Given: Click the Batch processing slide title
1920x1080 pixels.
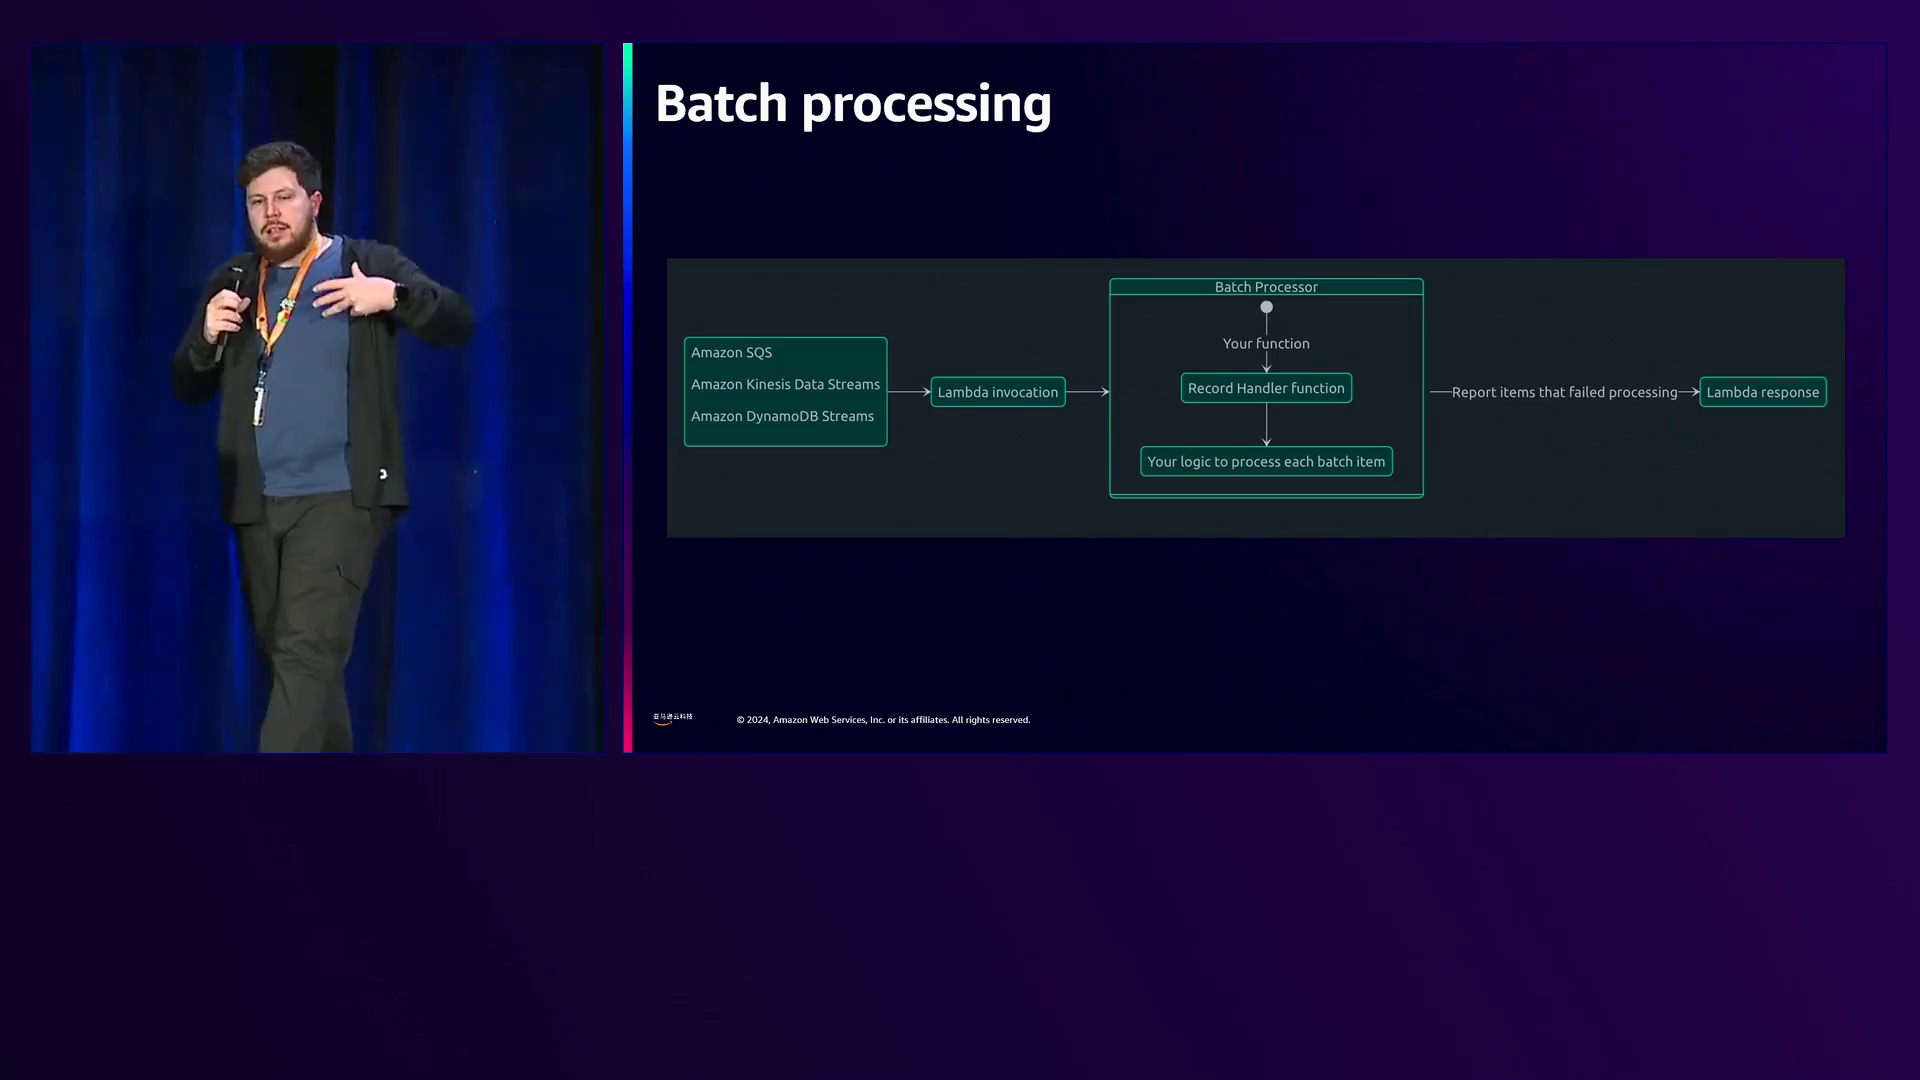Looking at the screenshot, I should coord(853,104).
